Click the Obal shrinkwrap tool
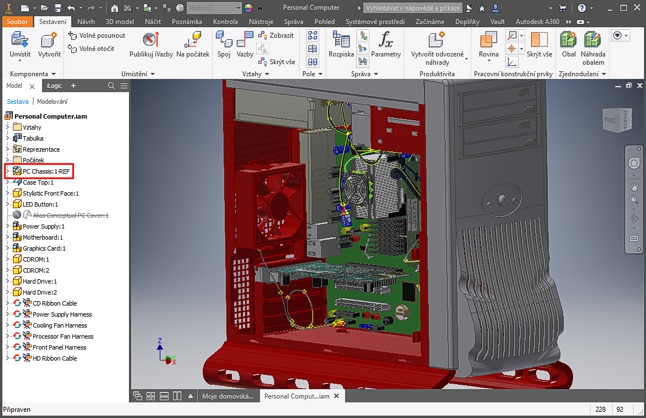The height and width of the screenshot is (418, 646). click(x=568, y=45)
